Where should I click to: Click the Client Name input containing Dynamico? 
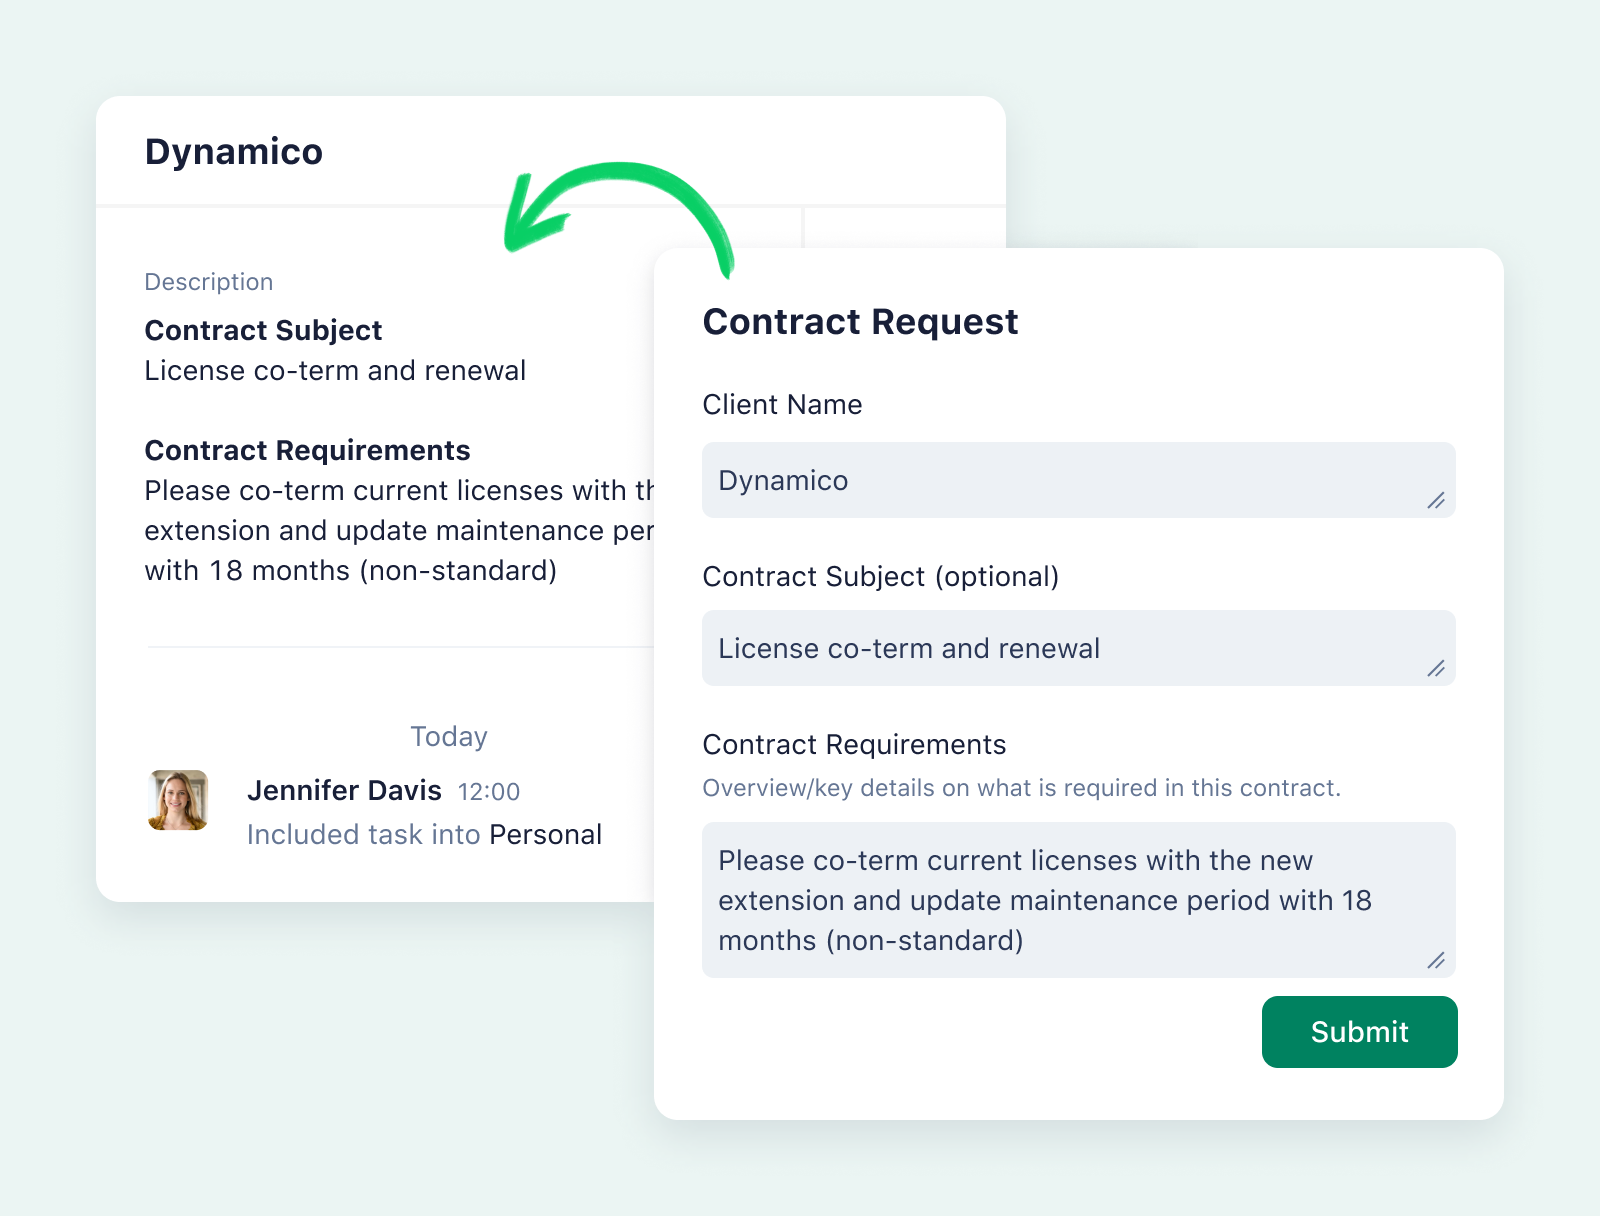(x=1078, y=480)
